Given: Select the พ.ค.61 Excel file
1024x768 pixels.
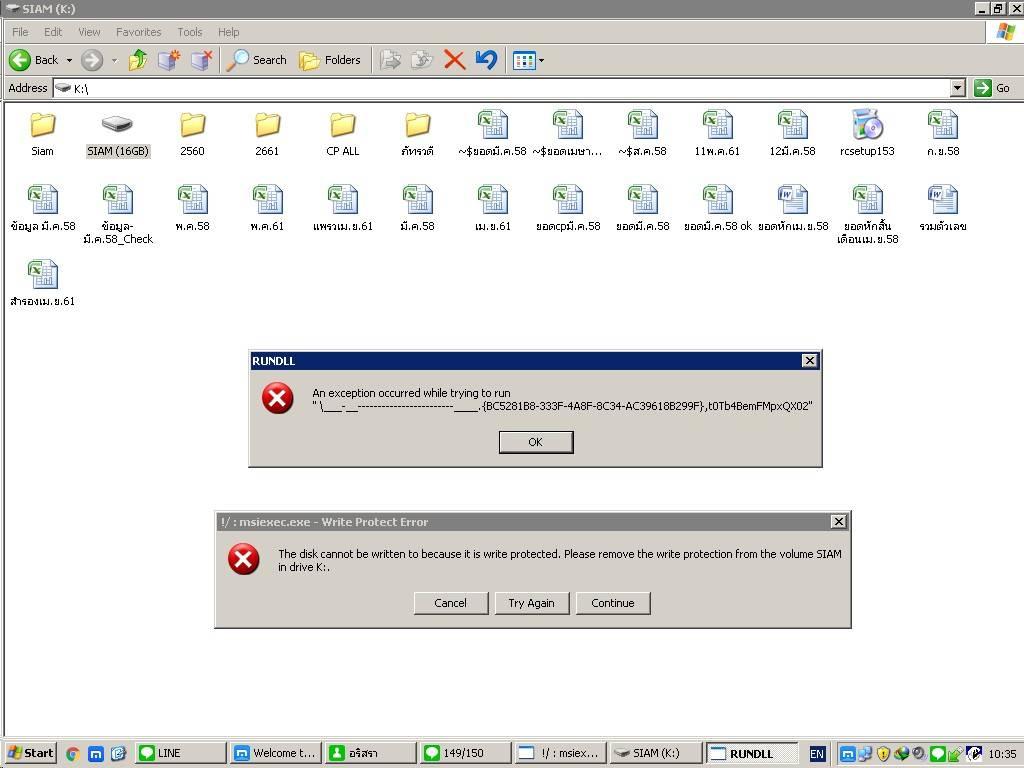Looking at the screenshot, I should coord(267,209).
